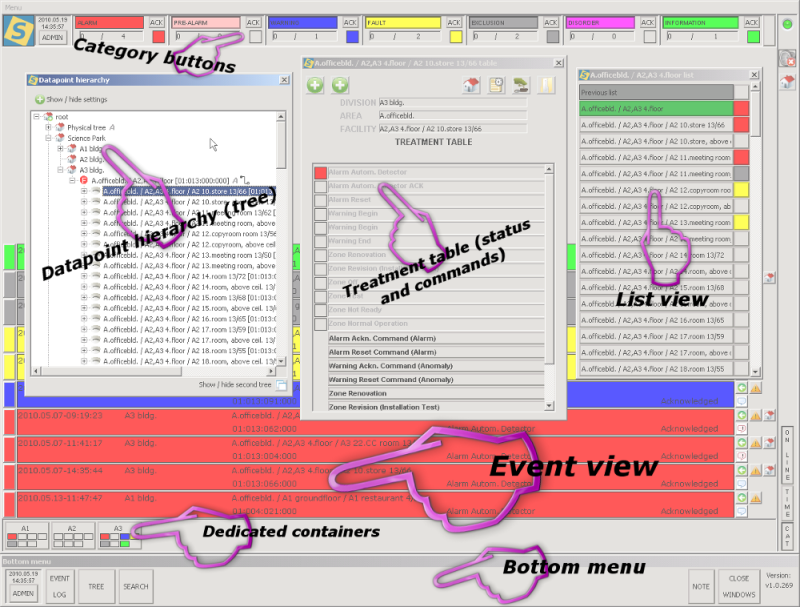Click the clock note icon in treatment table toolbar
Viewport: 800px width, 607px height.
496,86
